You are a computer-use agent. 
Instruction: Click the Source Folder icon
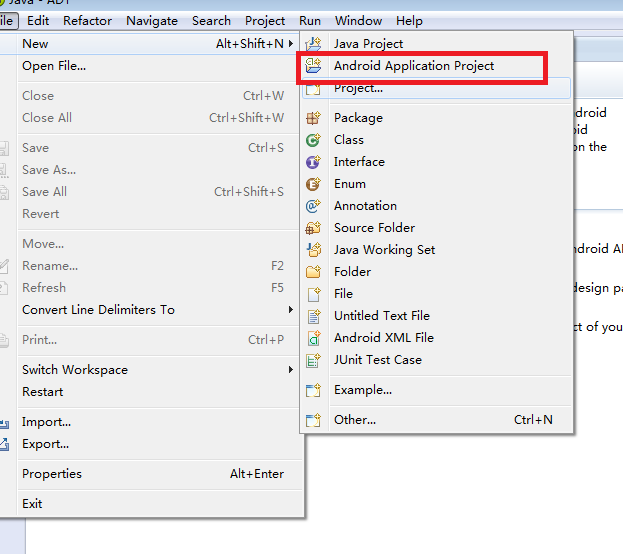(313, 228)
